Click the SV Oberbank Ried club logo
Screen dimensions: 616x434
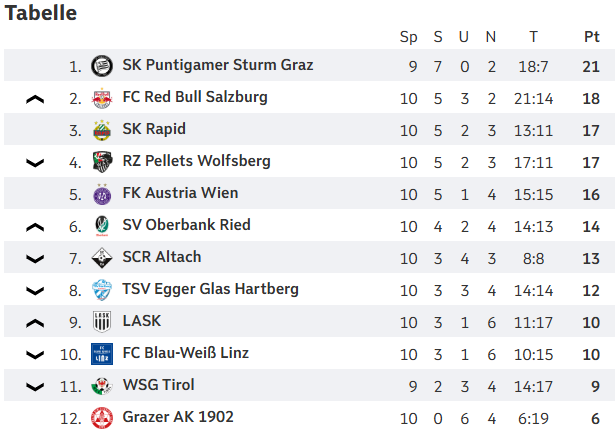pos(101,226)
